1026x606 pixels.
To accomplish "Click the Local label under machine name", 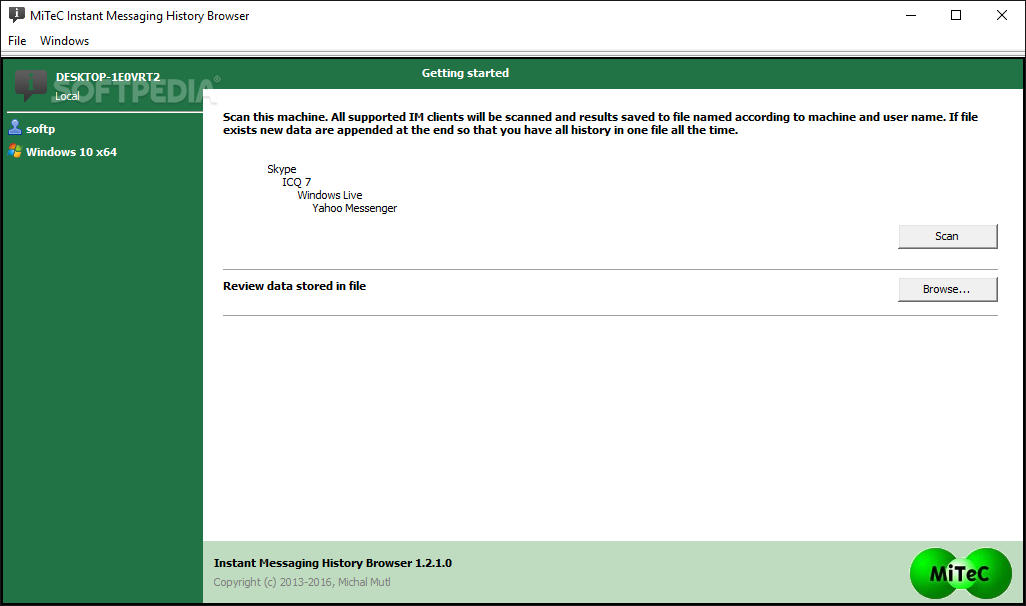I will coord(67,96).
